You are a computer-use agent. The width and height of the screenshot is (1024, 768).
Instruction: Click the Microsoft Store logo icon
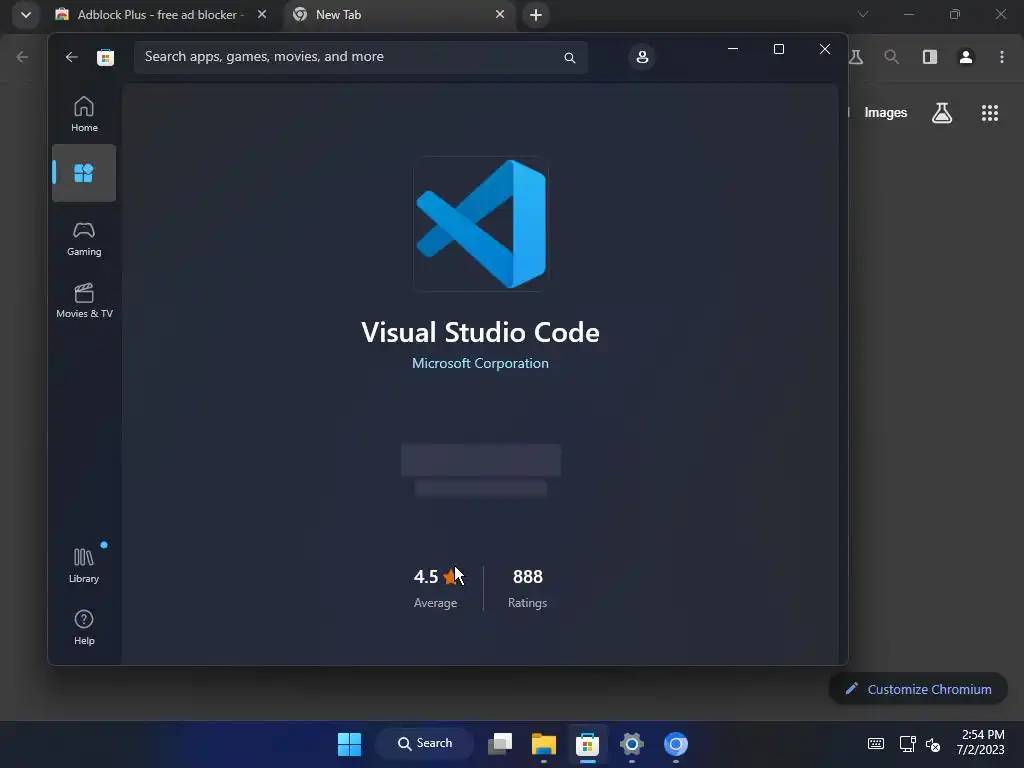pyautogui.click(x=106, y=57)
